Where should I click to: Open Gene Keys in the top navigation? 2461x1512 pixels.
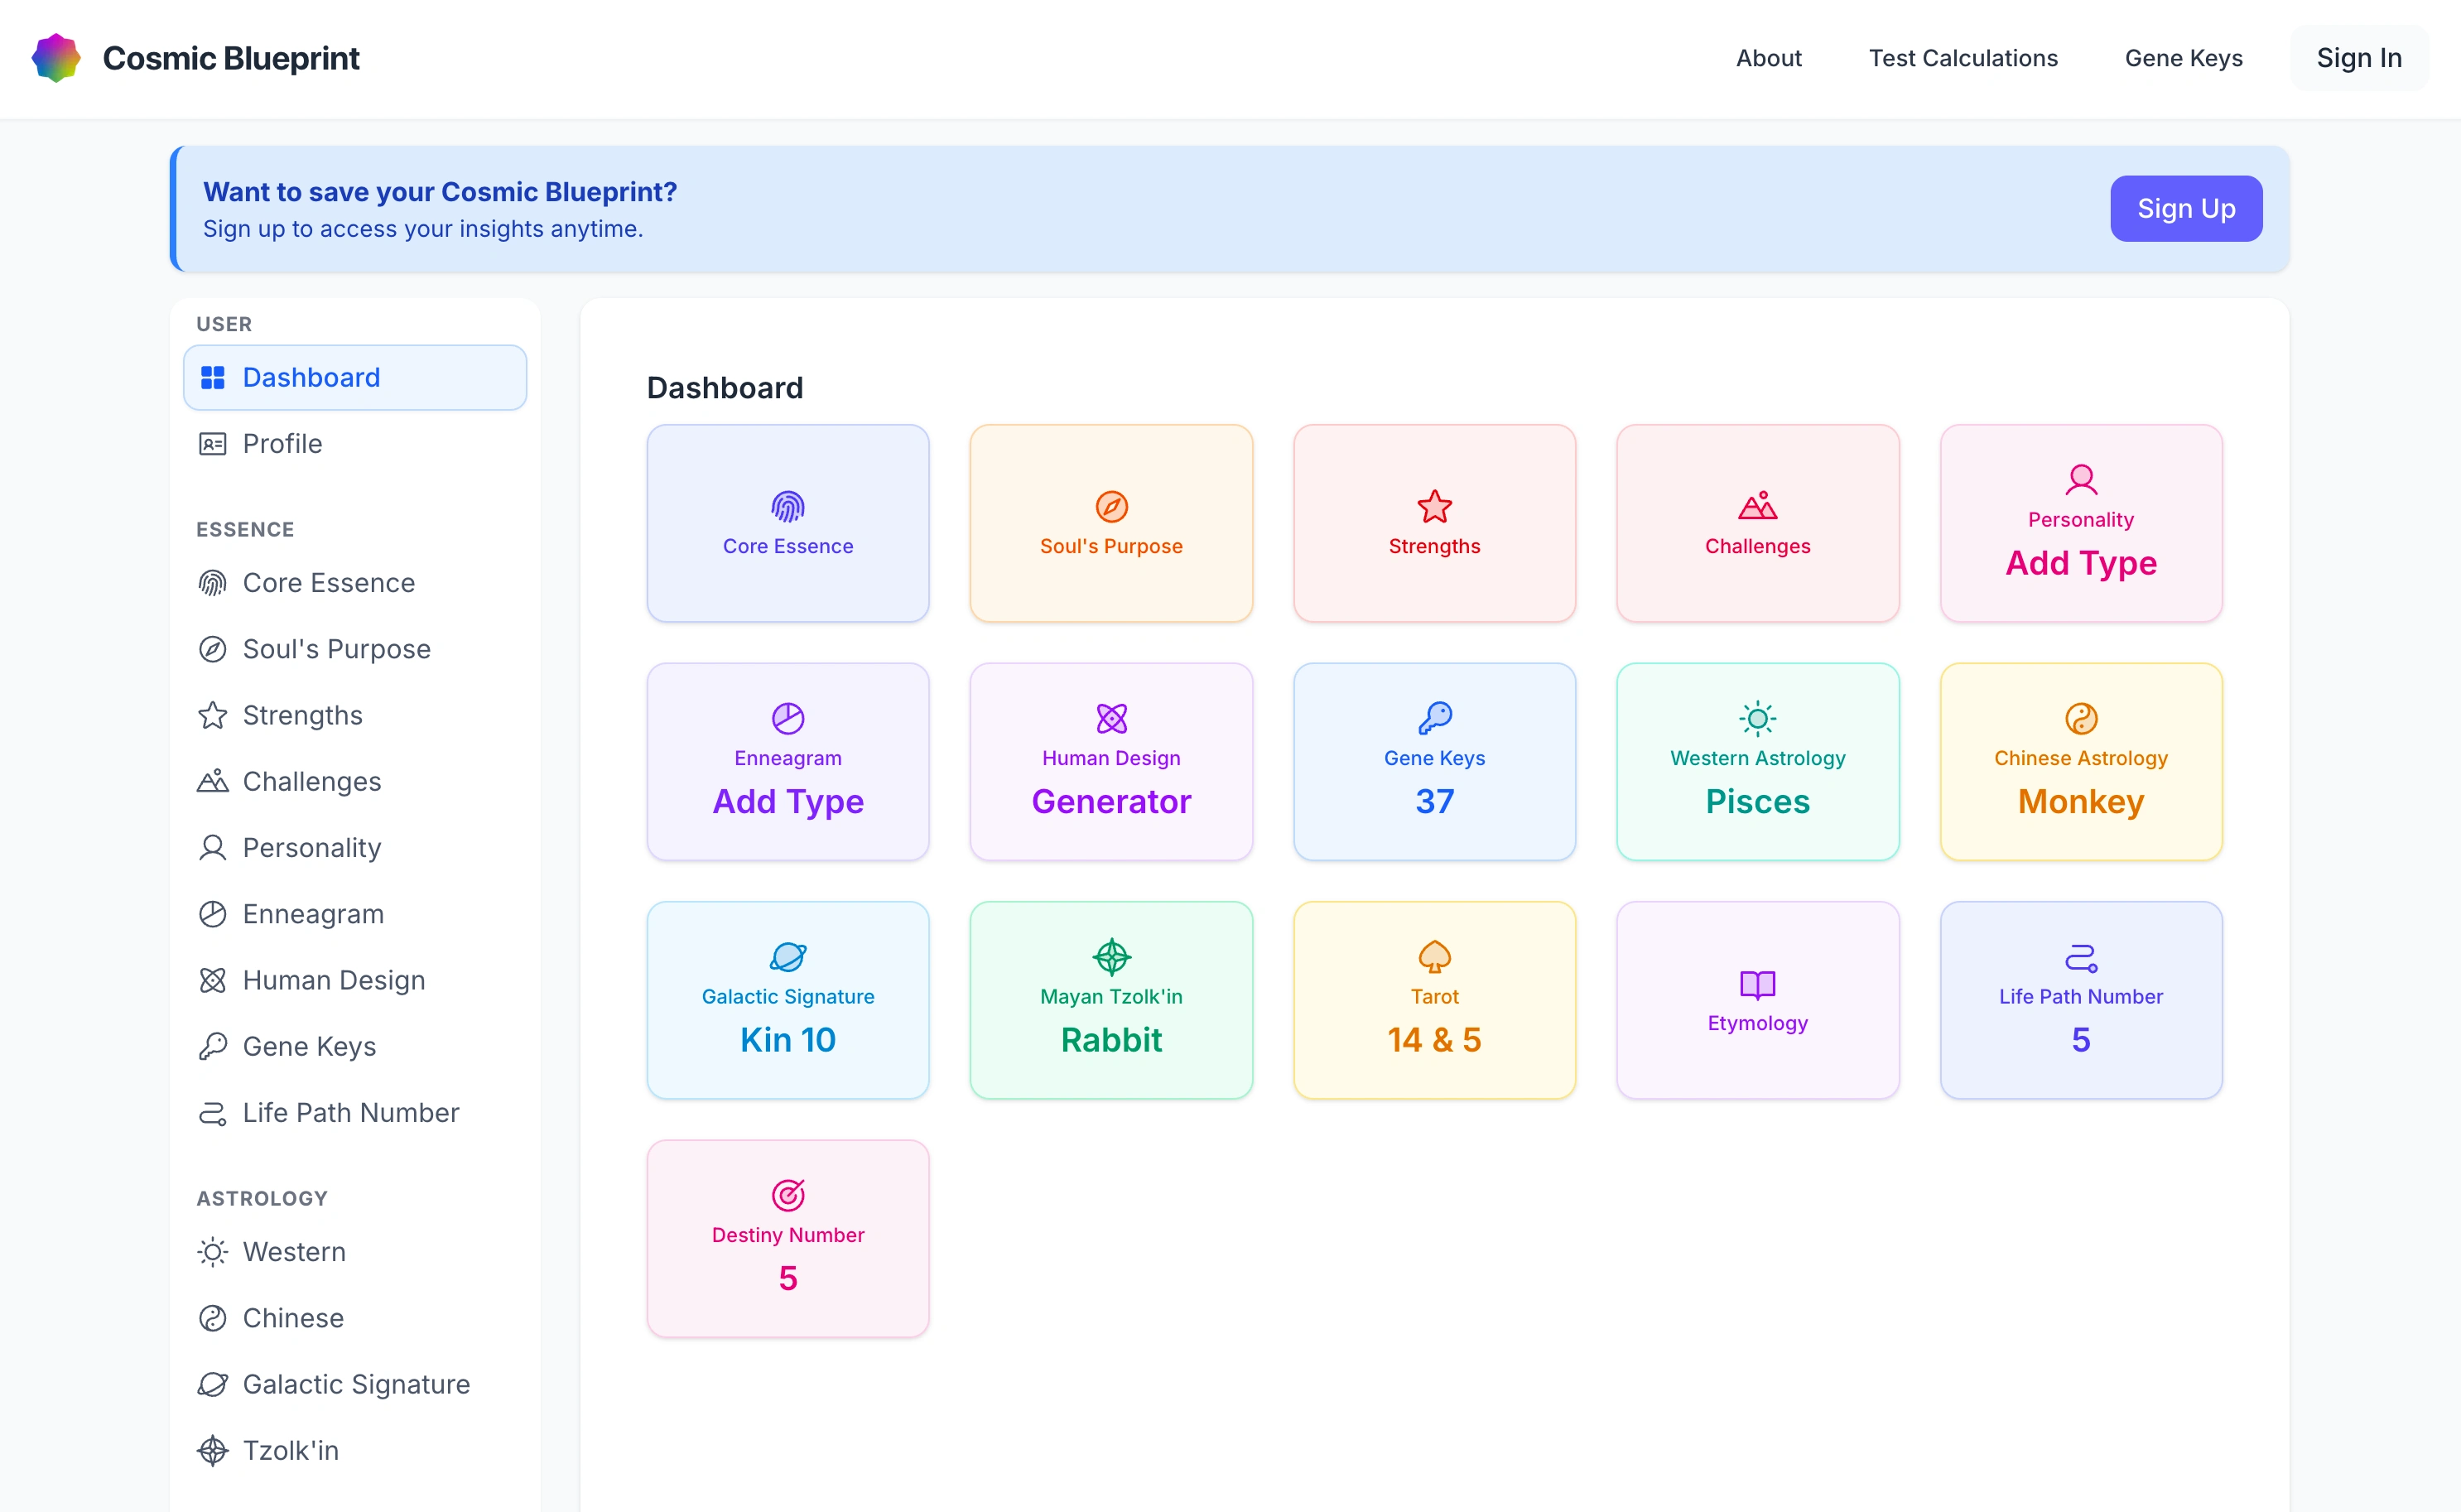pyautogui.click(x=2183, y=58)
